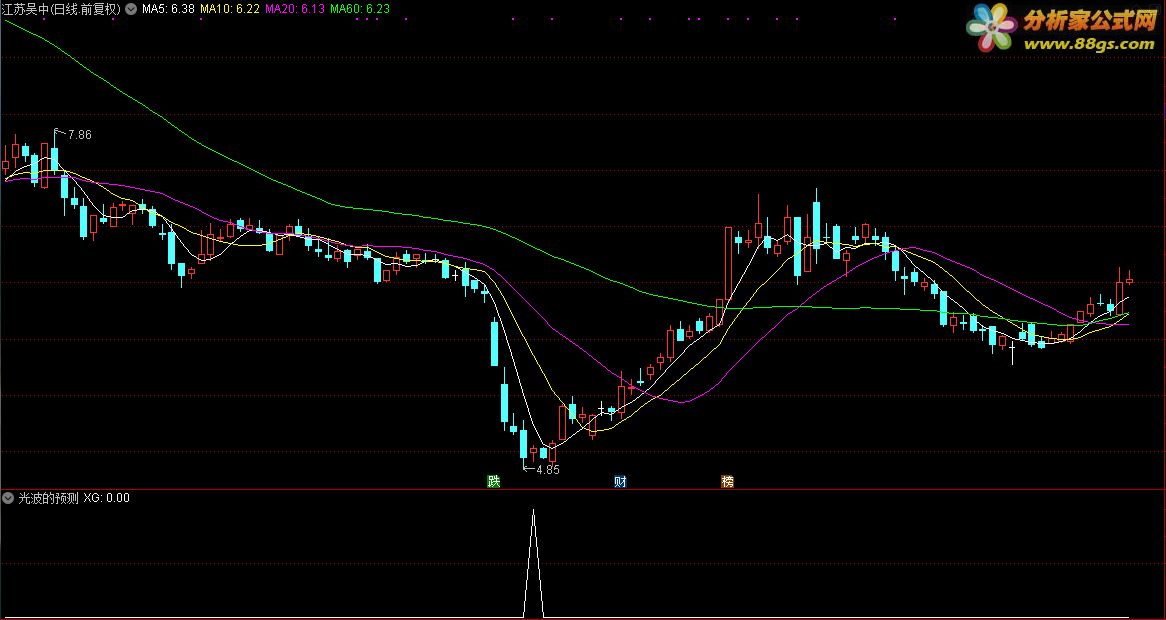Click the MA5: 6.38 label

[168, 10]
